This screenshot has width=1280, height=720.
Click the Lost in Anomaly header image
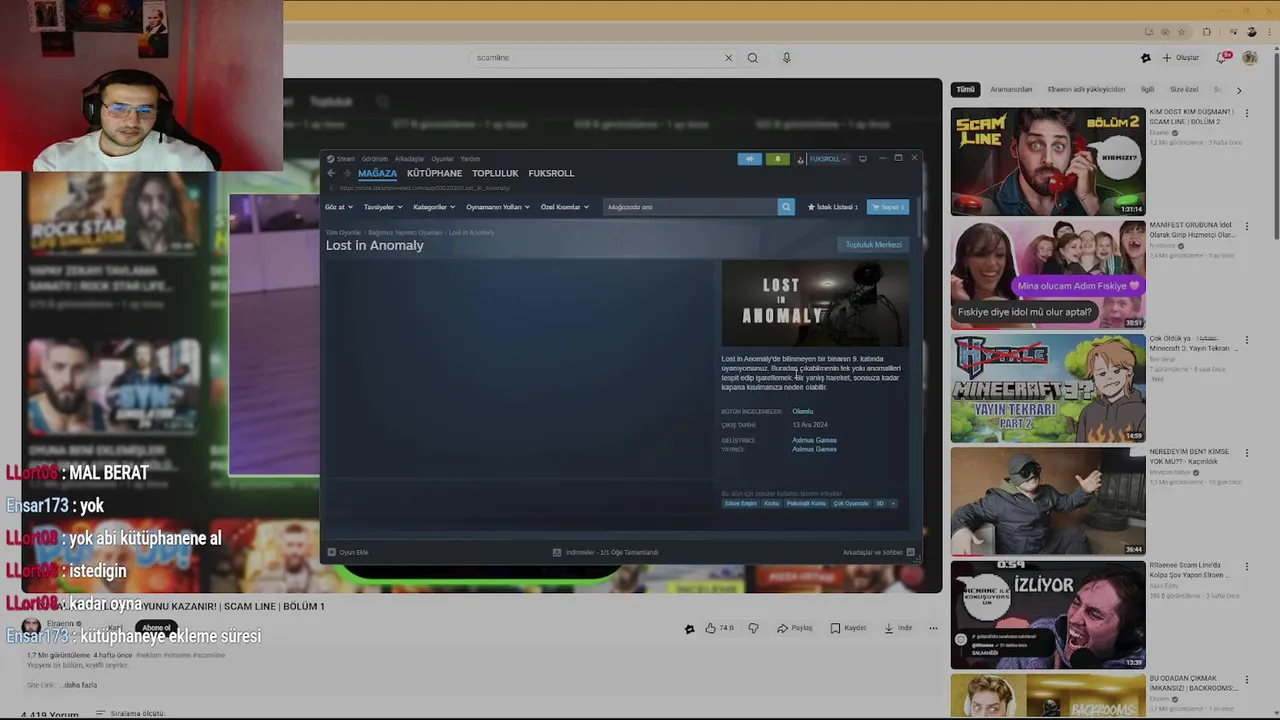[815, 303]
